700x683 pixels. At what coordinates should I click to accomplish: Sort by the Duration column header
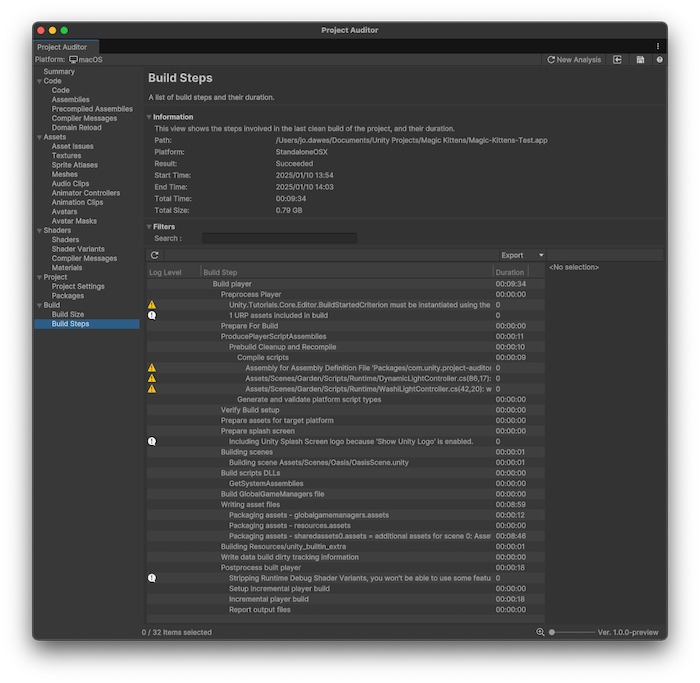point(510,272)
